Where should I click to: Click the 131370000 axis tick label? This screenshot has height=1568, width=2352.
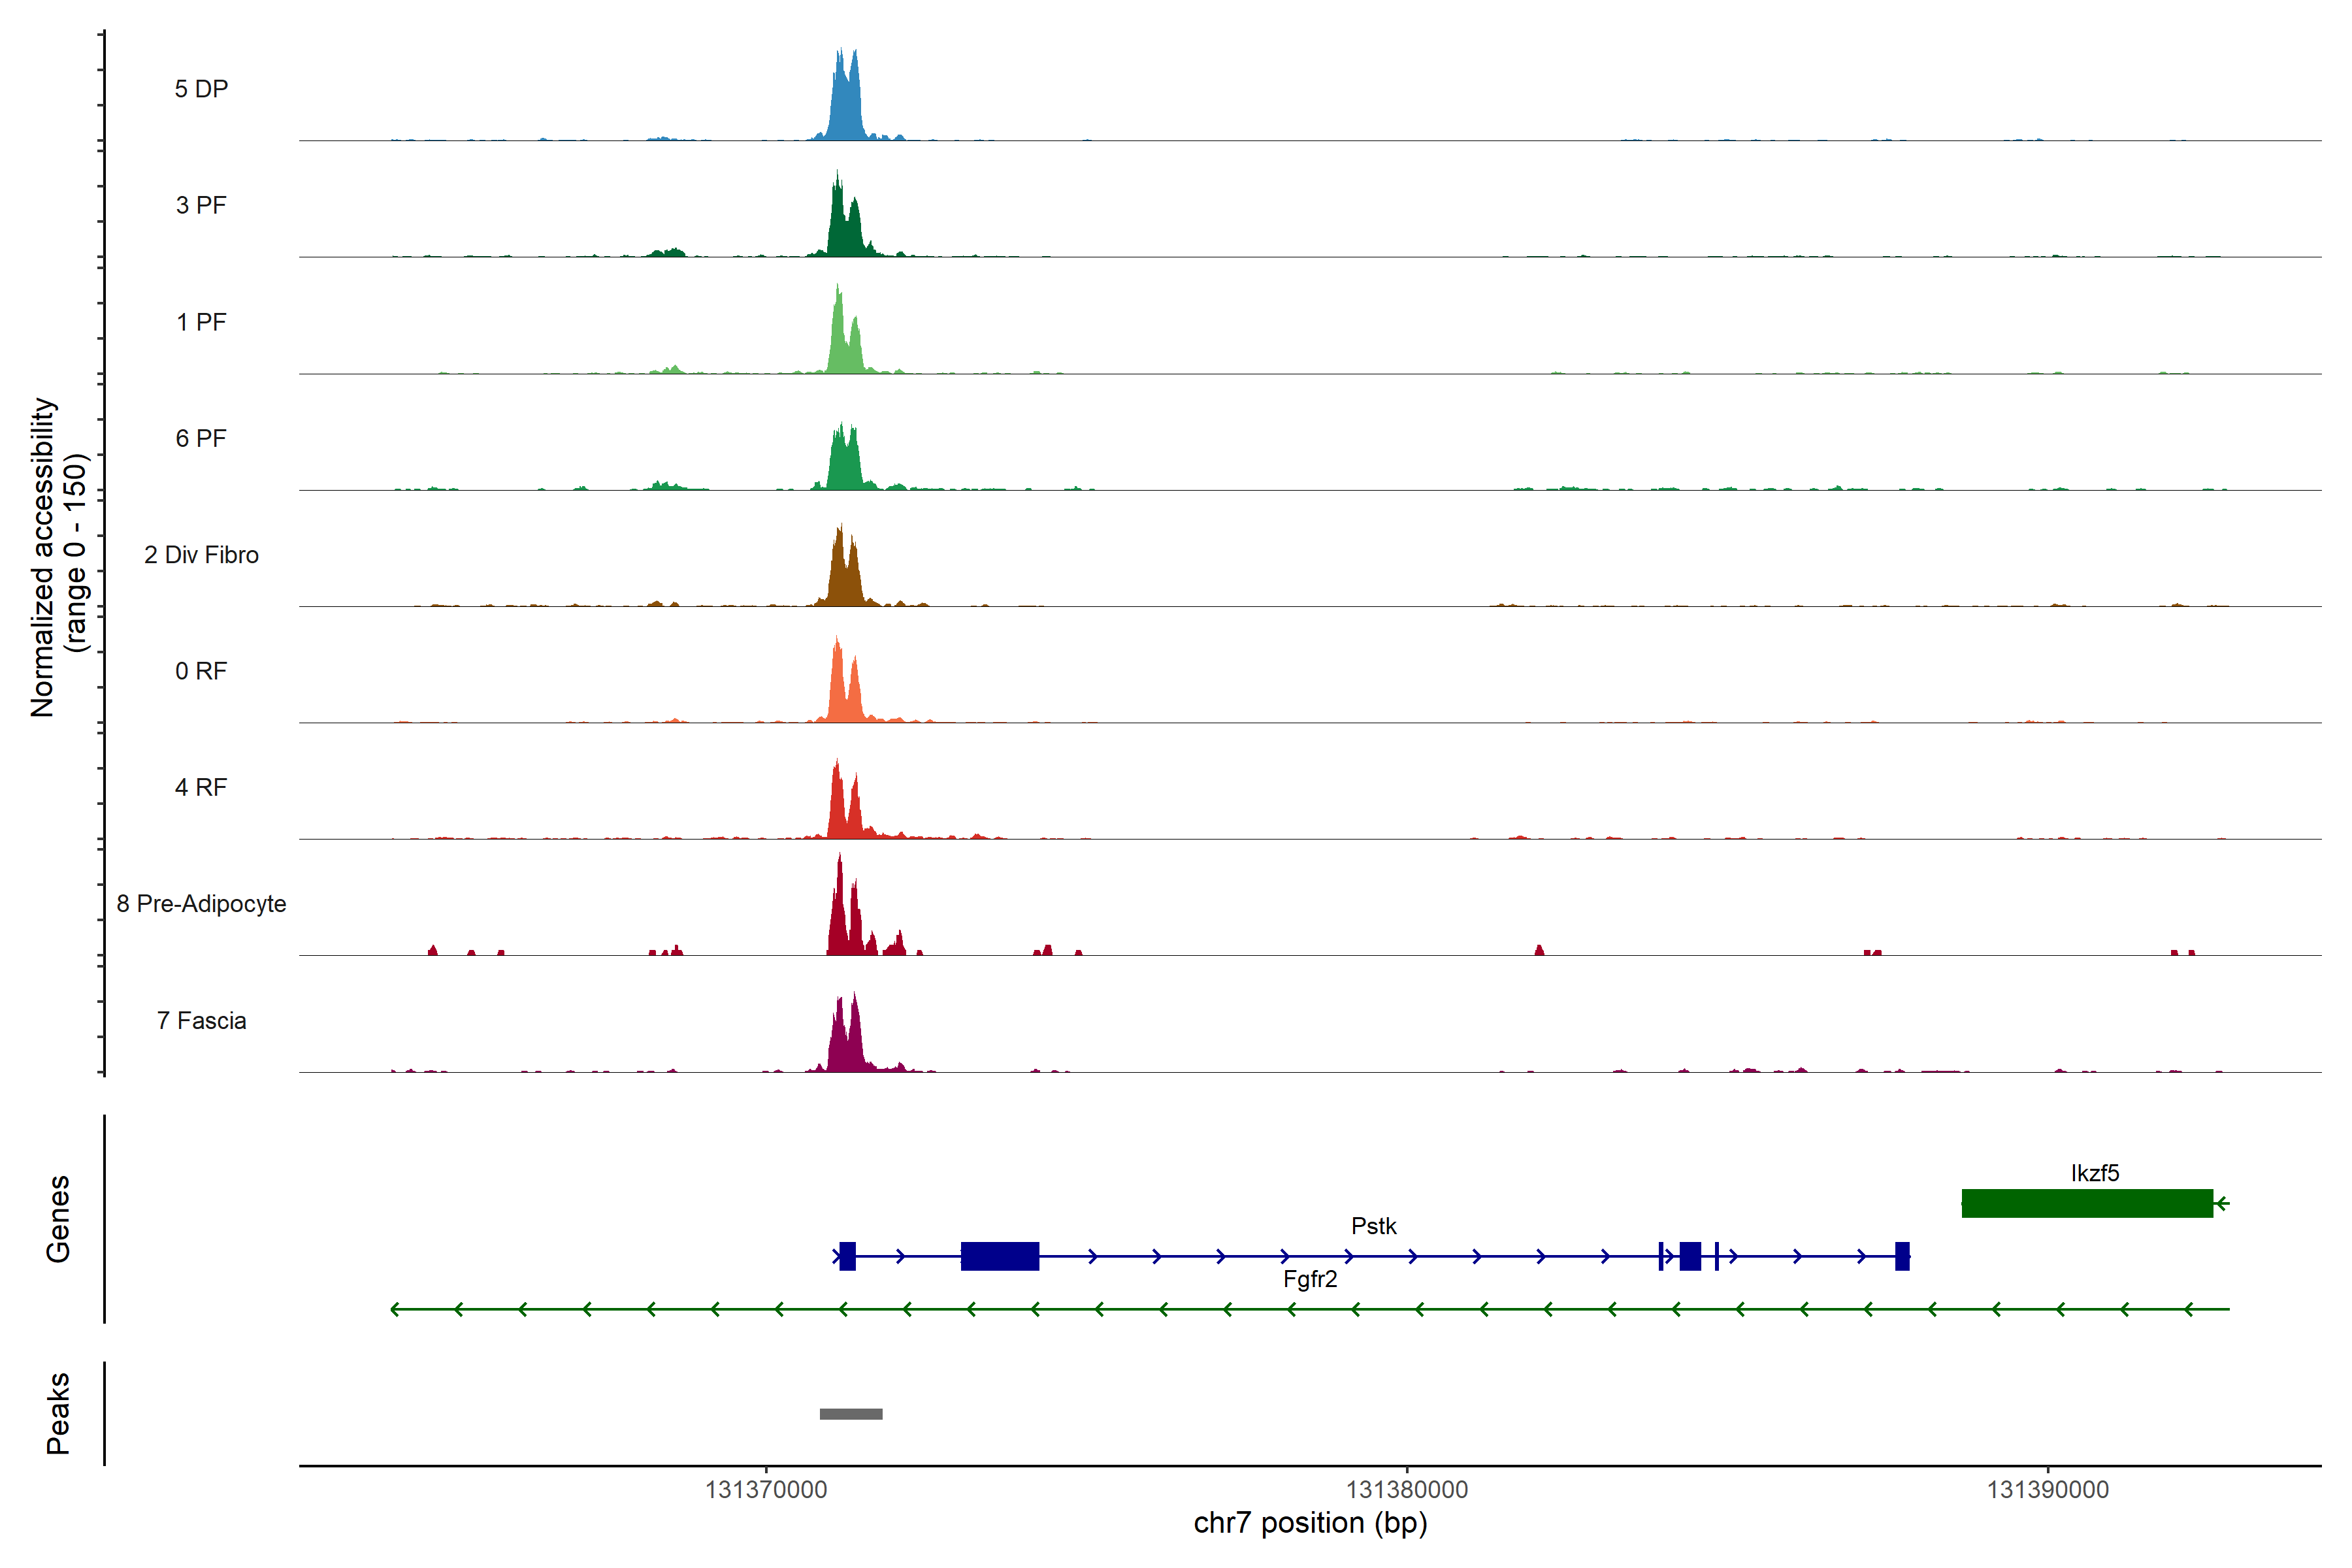tap(766, 1490)
